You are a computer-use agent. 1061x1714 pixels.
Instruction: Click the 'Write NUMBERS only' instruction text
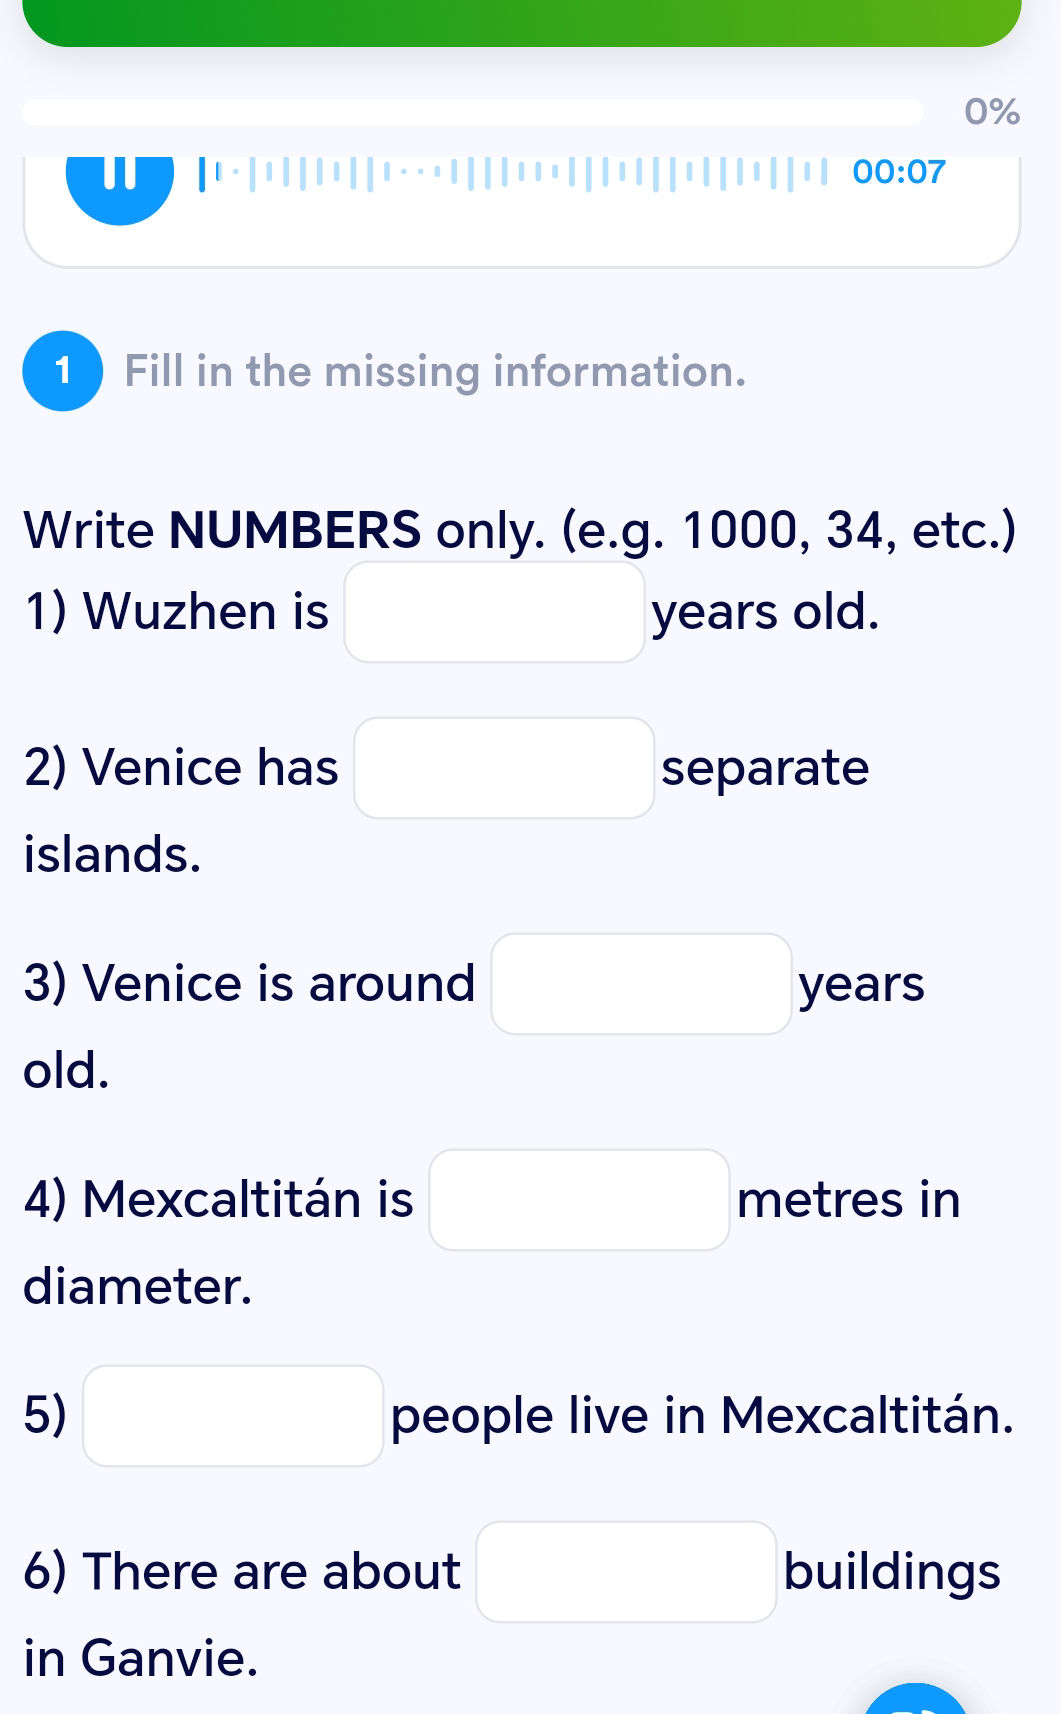coord(518,531)
